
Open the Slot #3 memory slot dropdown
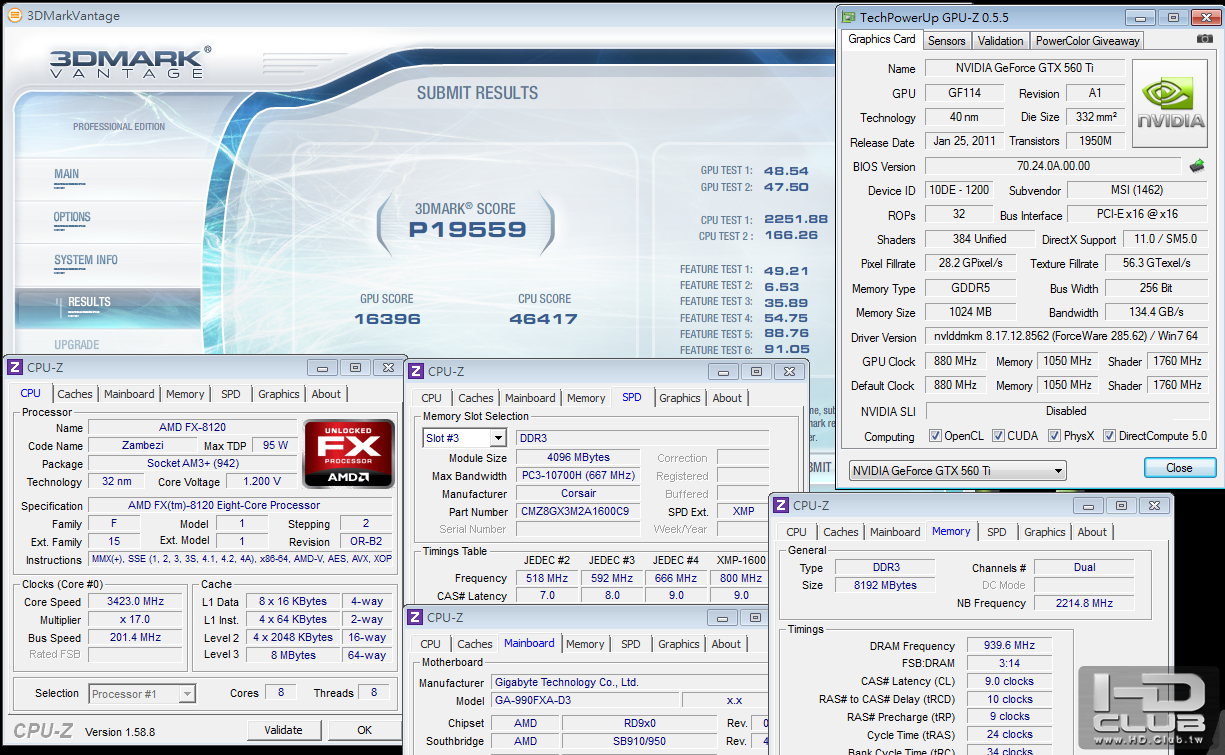coord(465,438)
